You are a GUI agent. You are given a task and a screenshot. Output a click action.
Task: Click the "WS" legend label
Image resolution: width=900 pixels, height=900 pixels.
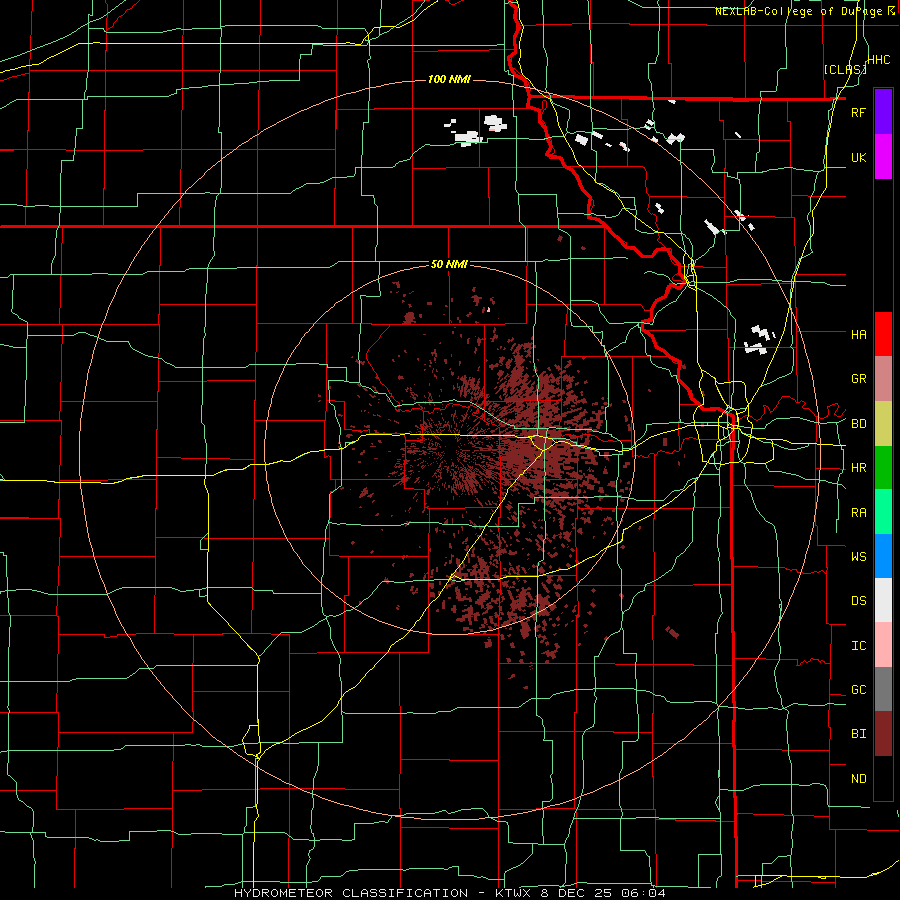pyautogui.click(x=858, y=556)
